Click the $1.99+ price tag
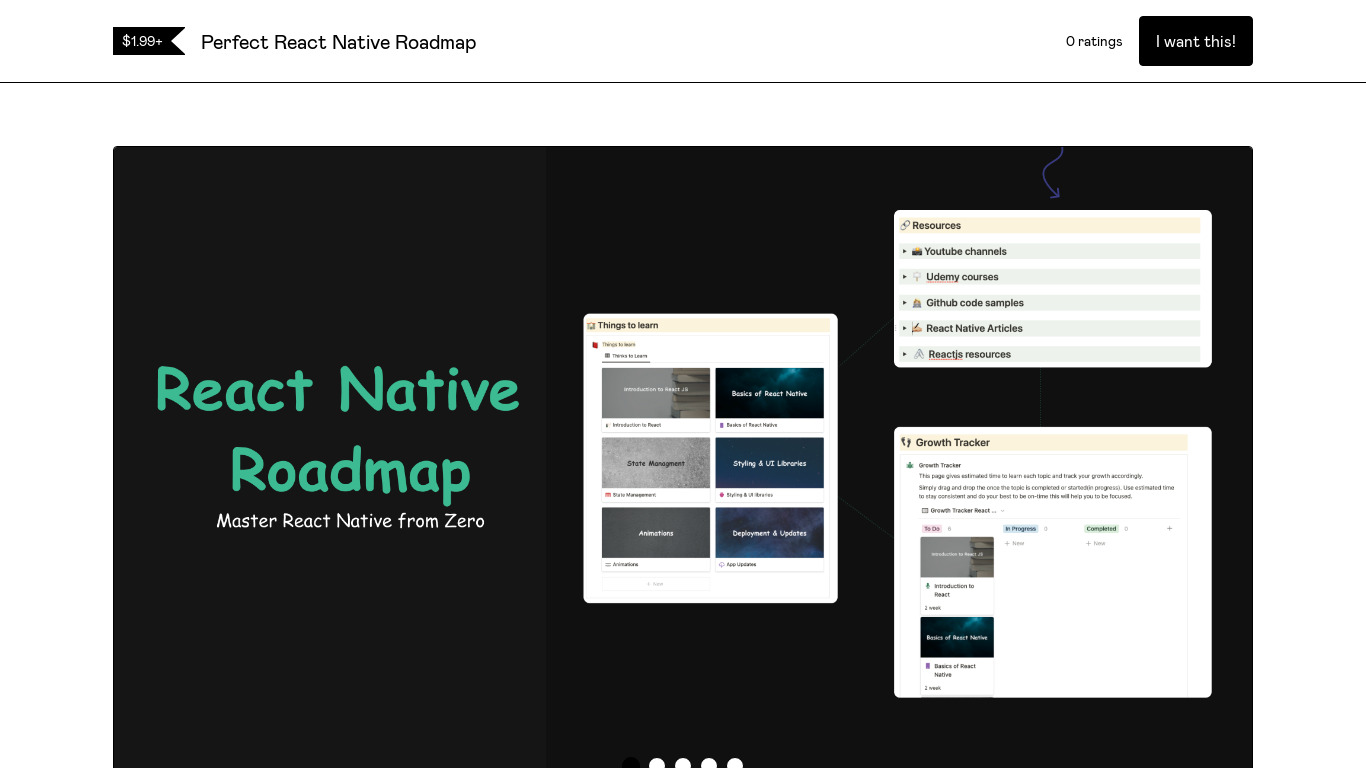The height and width of the screenshot is (768, 1366). 148,41
